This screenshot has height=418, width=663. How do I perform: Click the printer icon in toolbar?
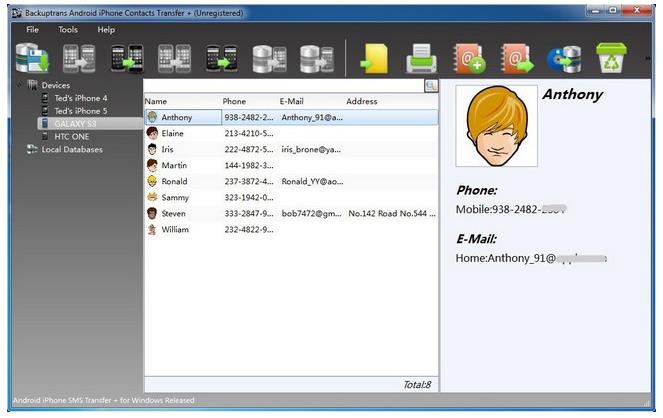click(x=422, y=59)
